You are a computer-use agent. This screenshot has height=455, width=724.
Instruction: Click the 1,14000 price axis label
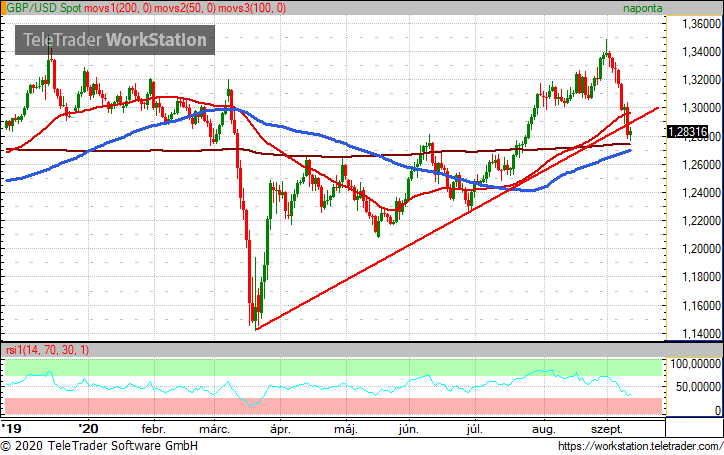click(x=701, y=334)
